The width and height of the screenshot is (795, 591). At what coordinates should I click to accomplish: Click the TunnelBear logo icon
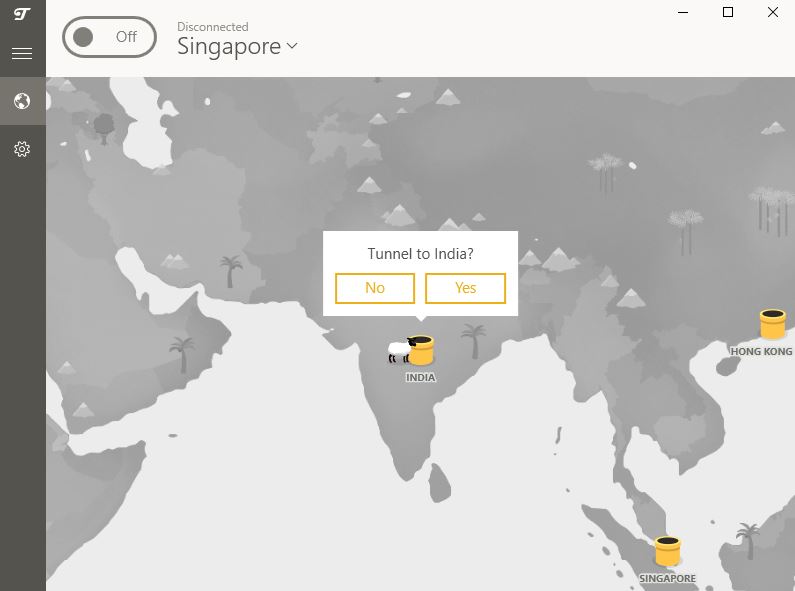[22, 14]
